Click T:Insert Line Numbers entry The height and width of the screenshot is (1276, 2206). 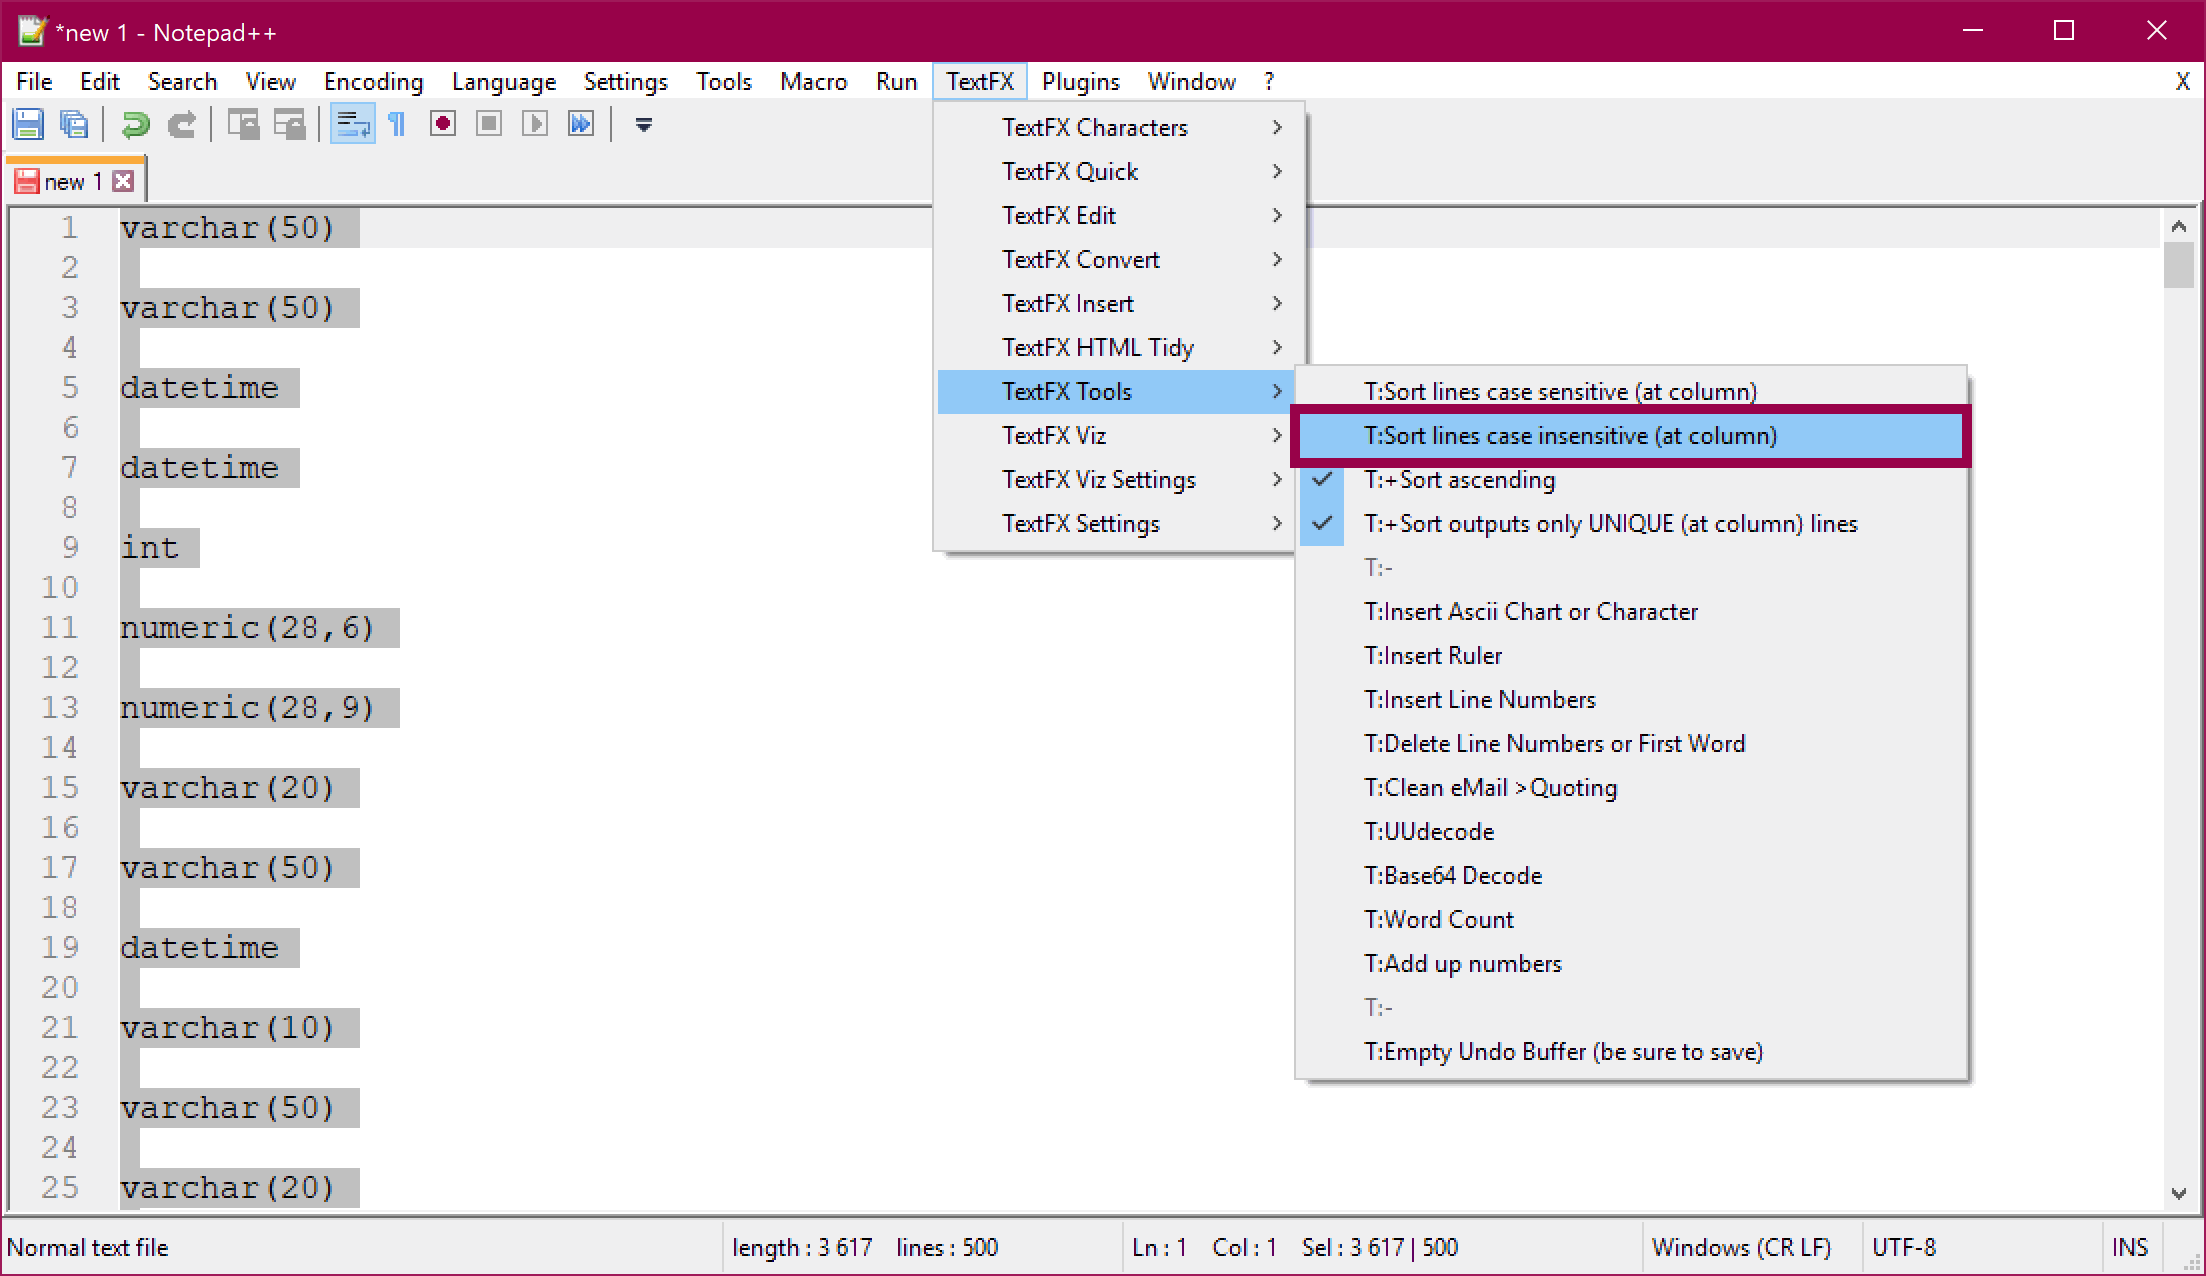coord(1479,700)
